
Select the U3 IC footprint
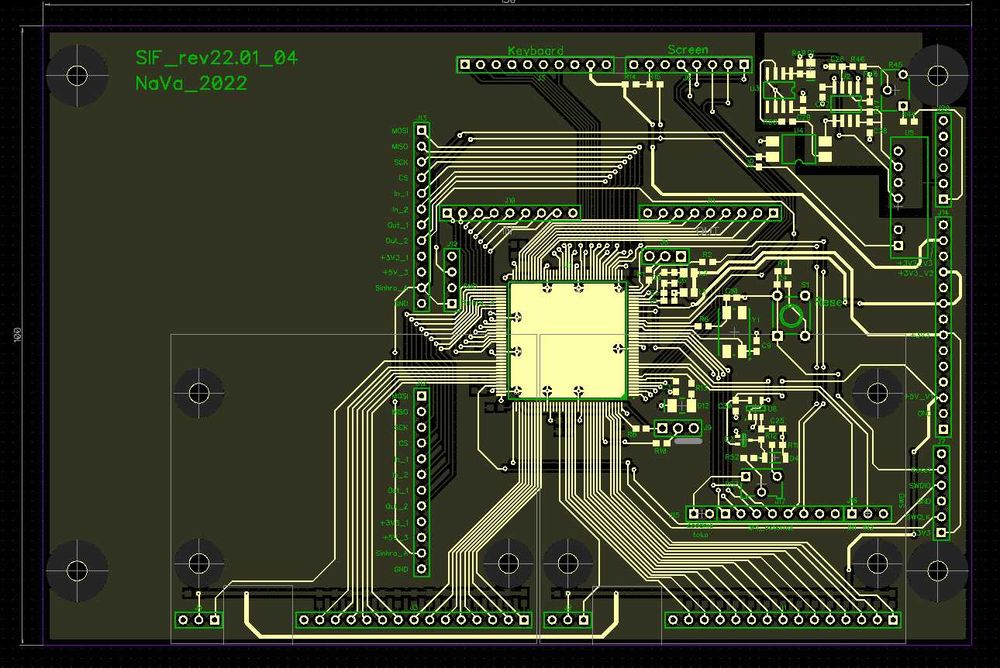[777, 89]
